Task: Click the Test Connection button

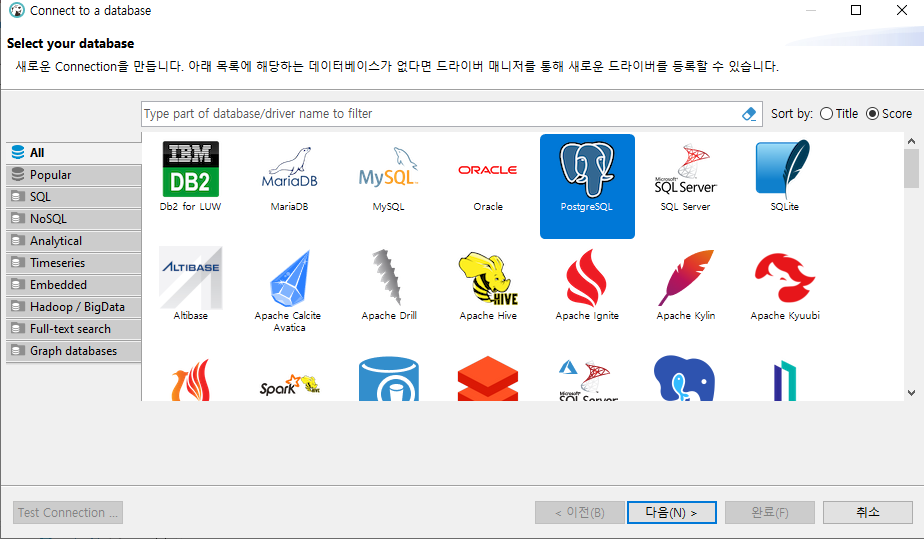Action: pos(68,512)
